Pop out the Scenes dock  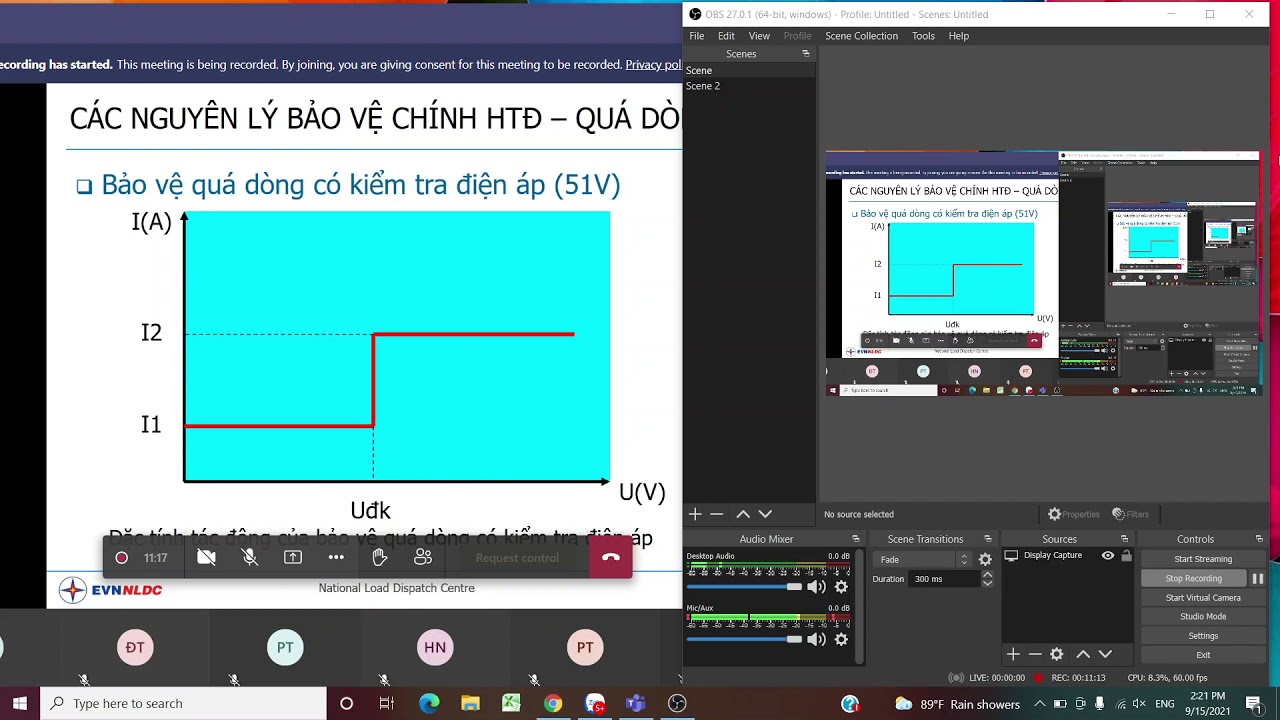(806, 54)
